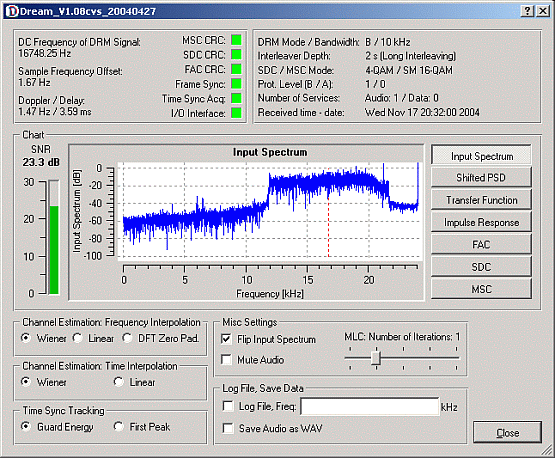
Task: Show the Impulse Response chart
Action: tap(481, 222)
